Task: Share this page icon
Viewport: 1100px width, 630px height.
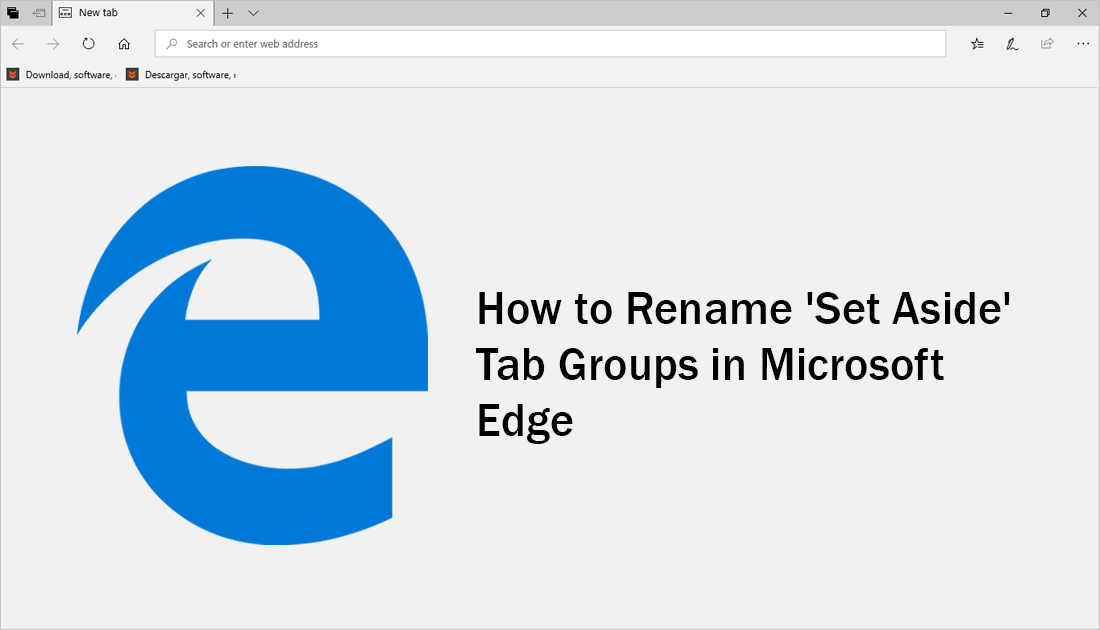Action: click(1047, 43)
